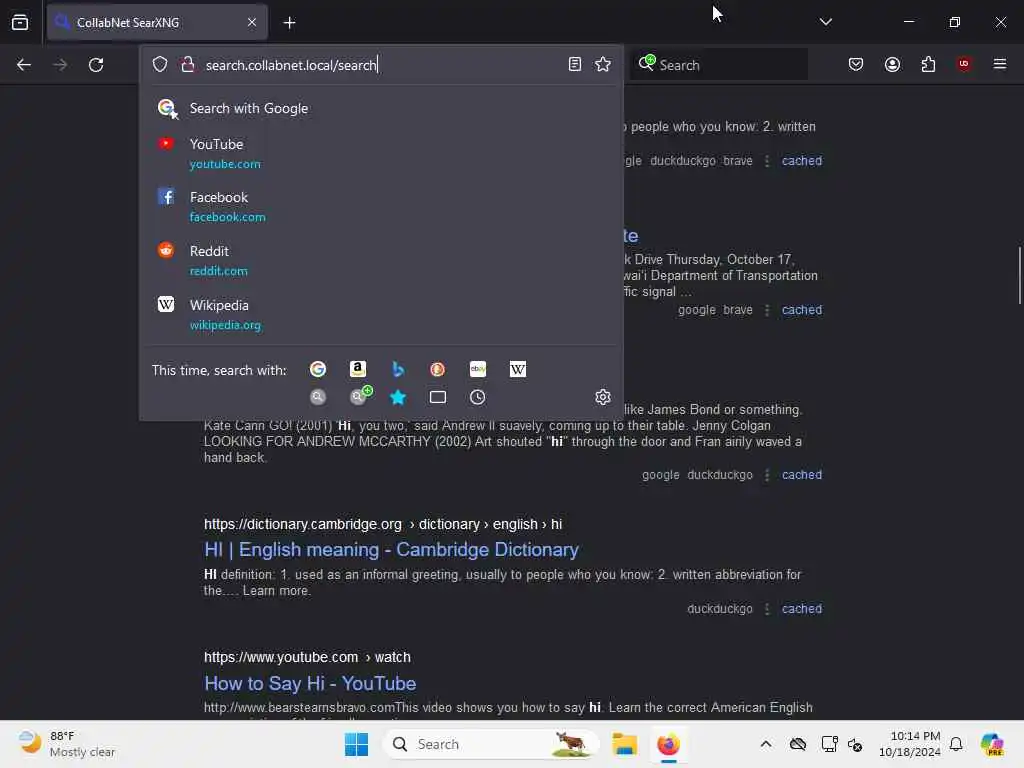
Task: Select the Facebook facebook.com suggestion
Action: [x=381, y=206]
